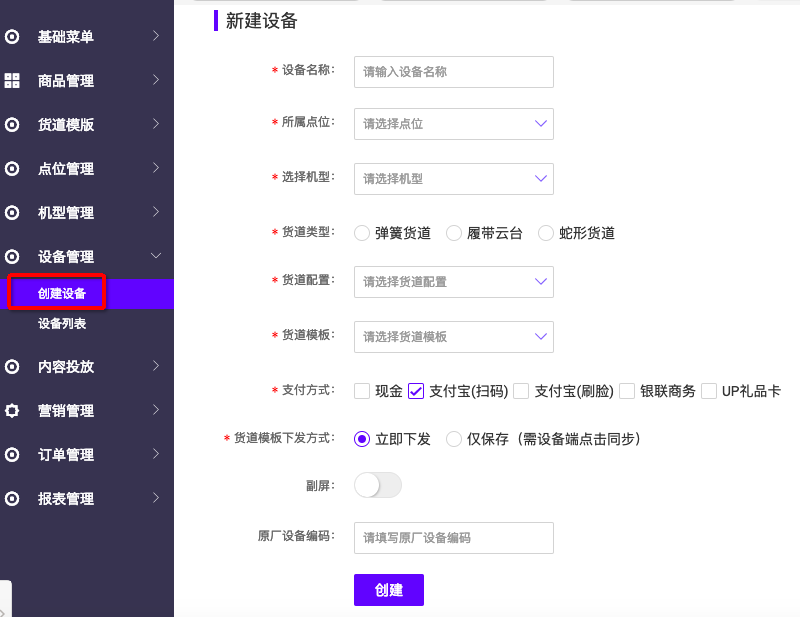Expand the 报表管理 chevron arrow

point(156,497)
